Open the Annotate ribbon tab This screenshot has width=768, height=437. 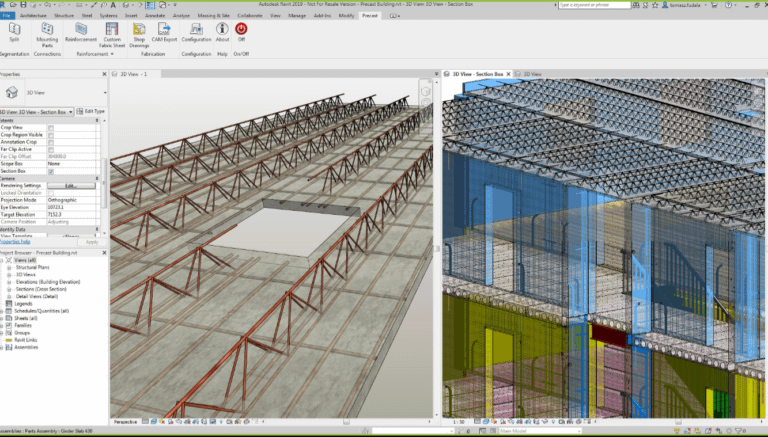(155, 16)
